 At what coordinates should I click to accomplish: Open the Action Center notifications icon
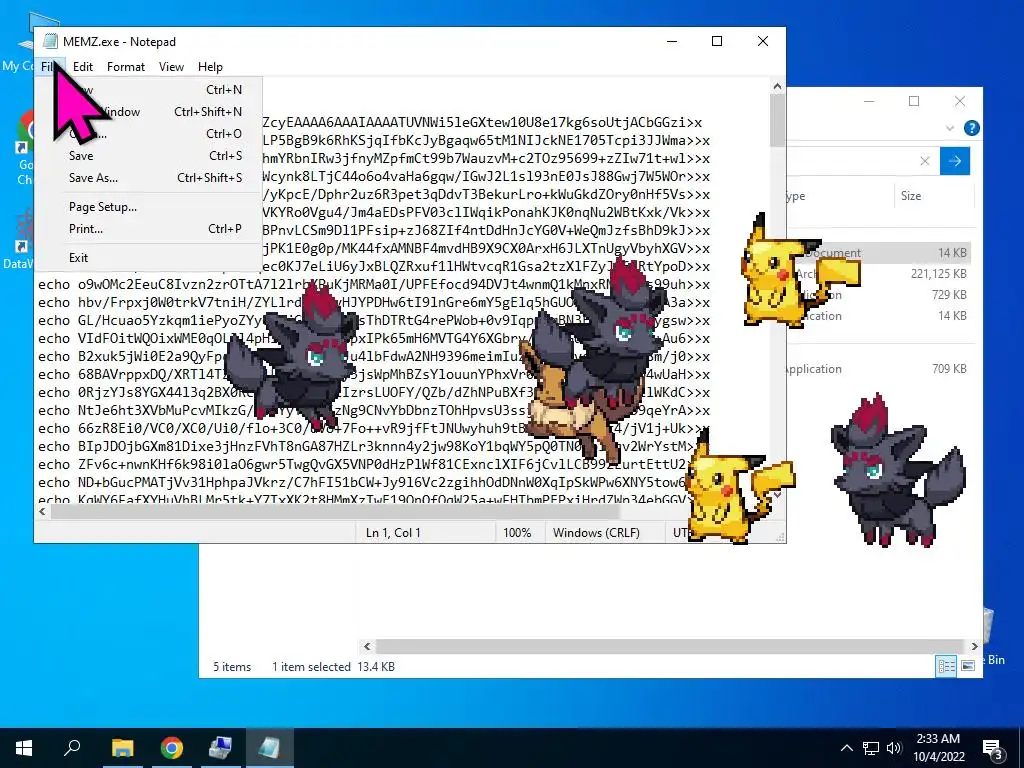pos(993,748)
